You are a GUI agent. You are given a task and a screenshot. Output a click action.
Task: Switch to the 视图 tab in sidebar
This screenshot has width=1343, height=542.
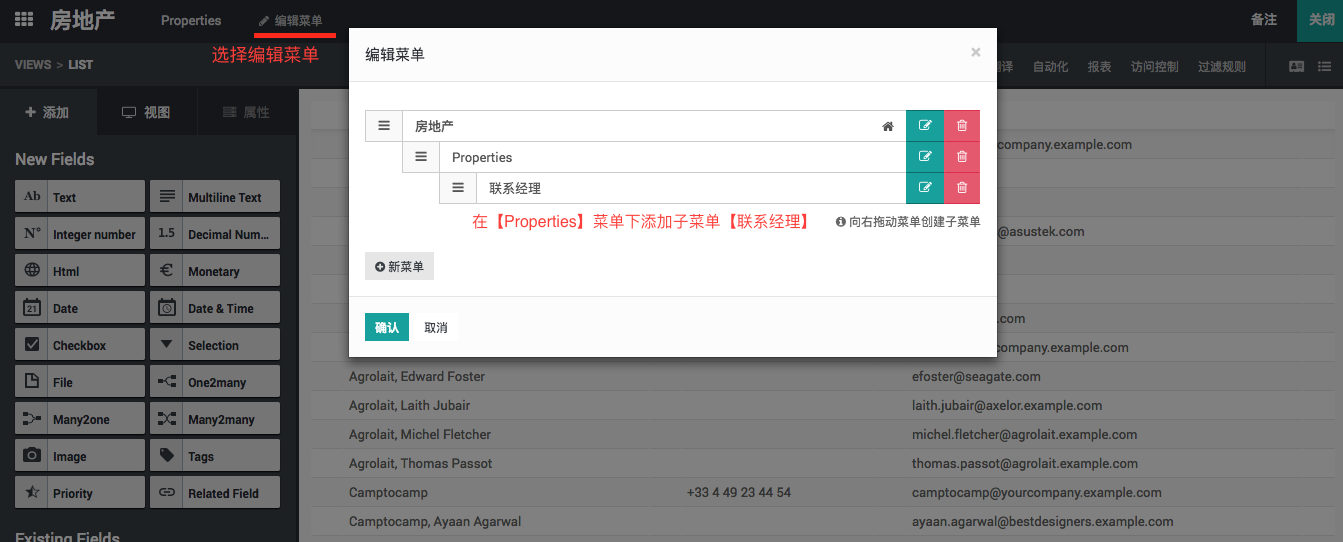146,112
